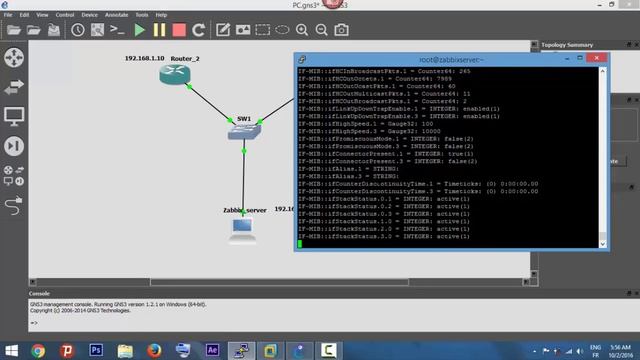Click the Save project icon

tap(53, 30)
